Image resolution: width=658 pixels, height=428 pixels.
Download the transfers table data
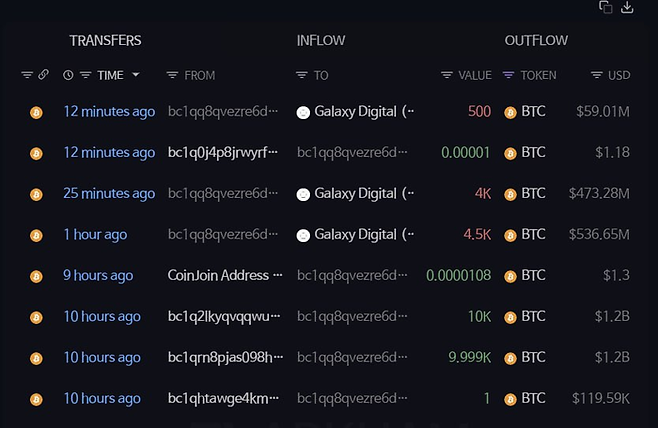click(x=628, y=8)
